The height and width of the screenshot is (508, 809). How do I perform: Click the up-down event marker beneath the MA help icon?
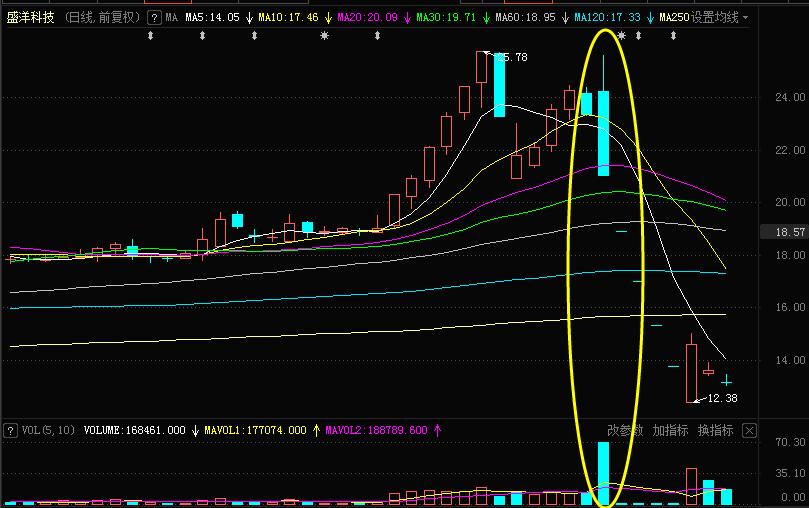[x=150, y=36]
